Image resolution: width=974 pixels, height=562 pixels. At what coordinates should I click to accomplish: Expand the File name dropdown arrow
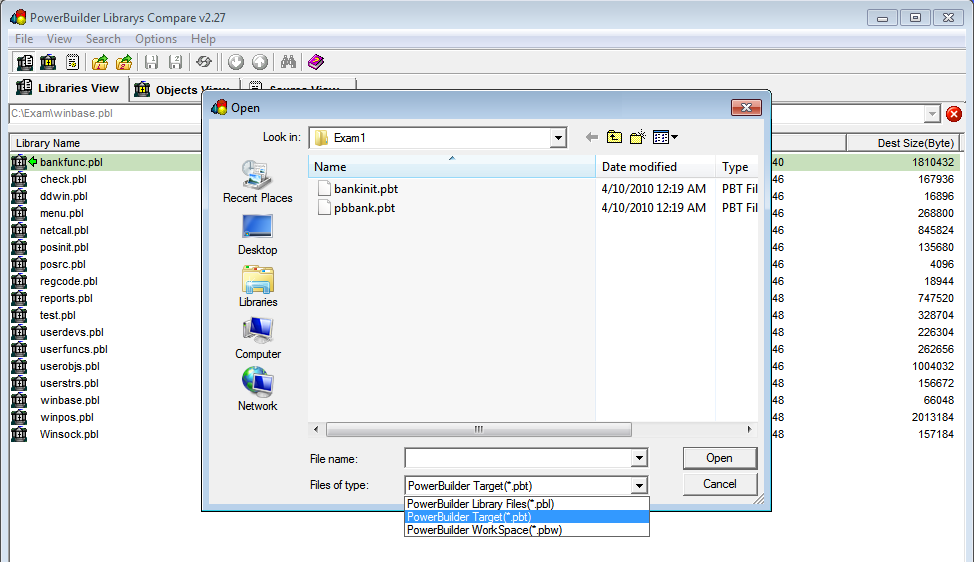pos(639,458)
